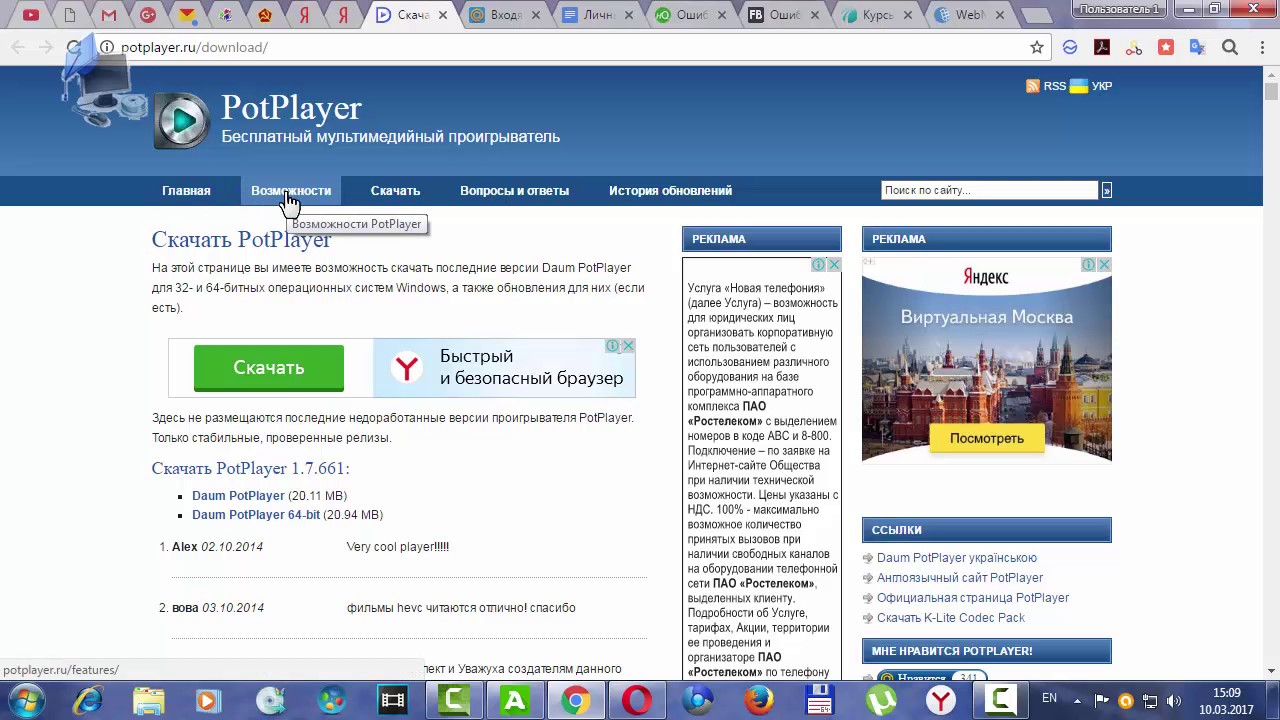Click the RSS feed icon
The height and width of the screenshot is (720, 1280).
click(x=1033, y=86)
